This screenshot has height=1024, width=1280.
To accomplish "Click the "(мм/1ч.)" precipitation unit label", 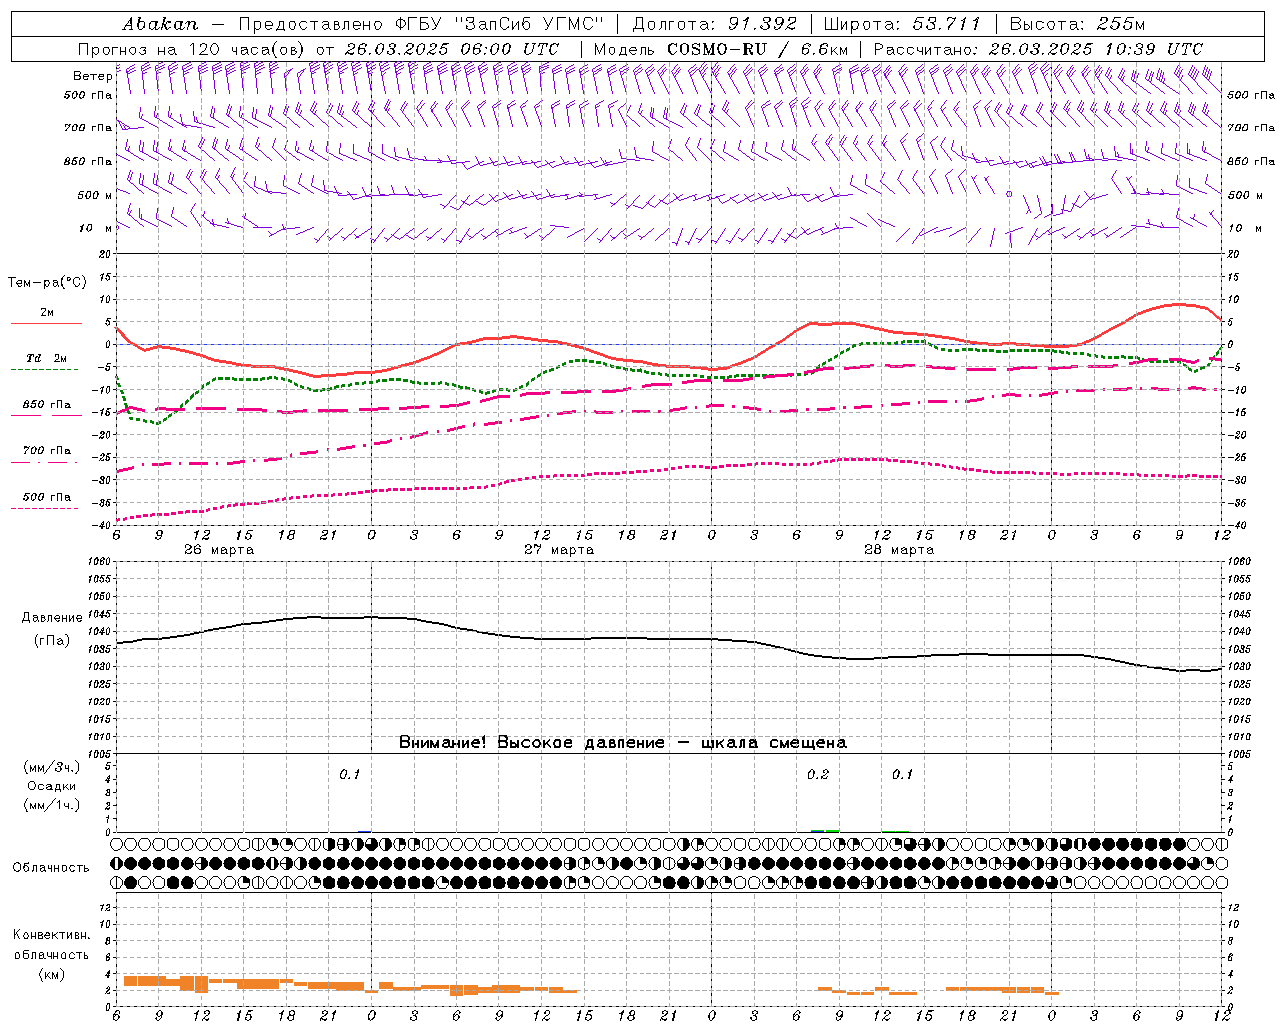I will (52, 804).
